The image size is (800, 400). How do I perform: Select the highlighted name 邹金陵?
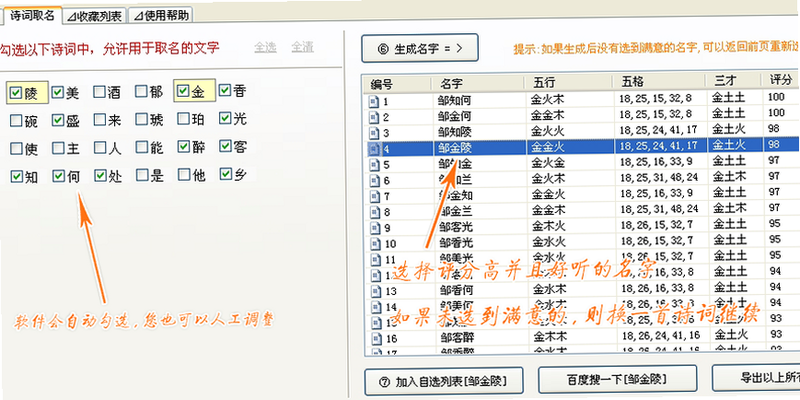tap(455, 148)
